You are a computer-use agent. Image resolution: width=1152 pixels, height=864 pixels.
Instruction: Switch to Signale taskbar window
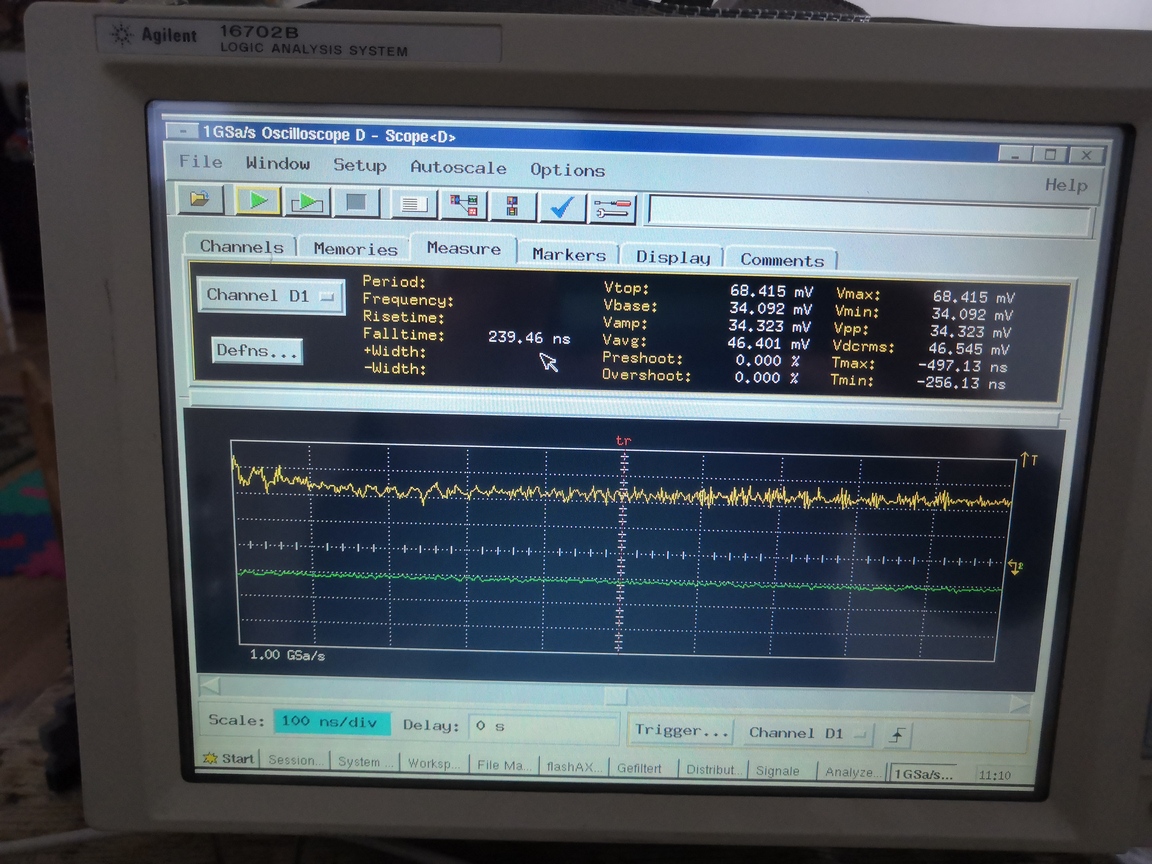[x=782, y=770]
